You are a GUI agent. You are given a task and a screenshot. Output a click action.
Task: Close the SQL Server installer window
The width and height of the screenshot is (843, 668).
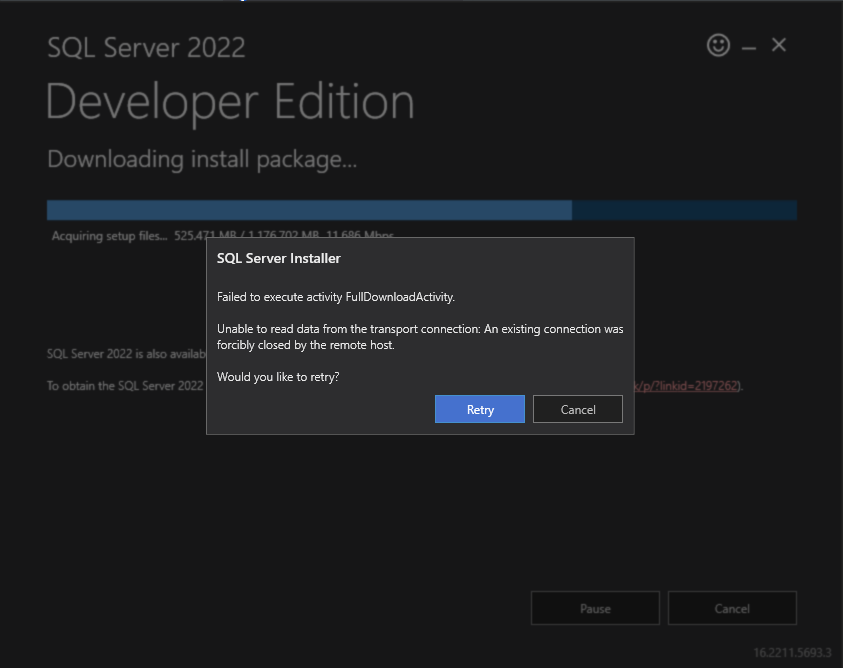pos(778,45)
